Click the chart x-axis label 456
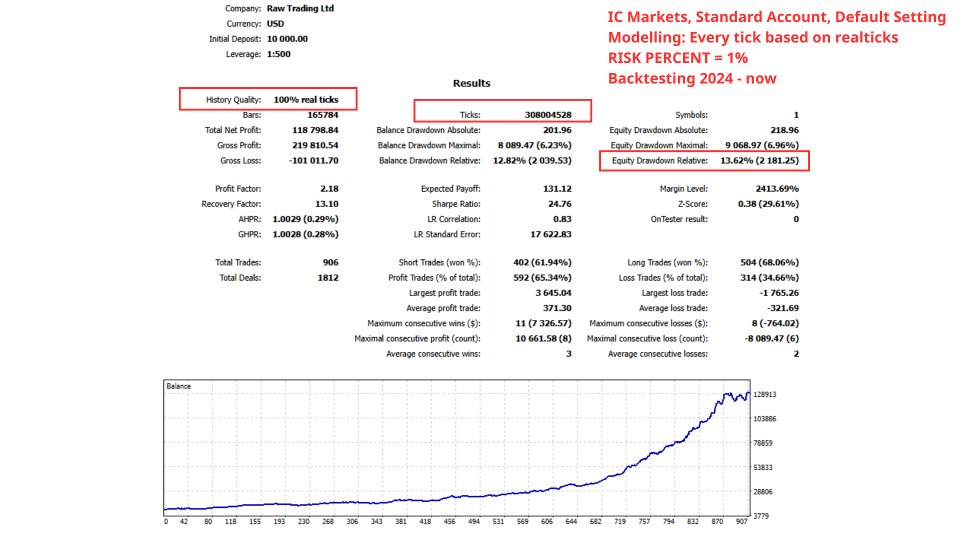960x540 pixels. pos(449,522)
